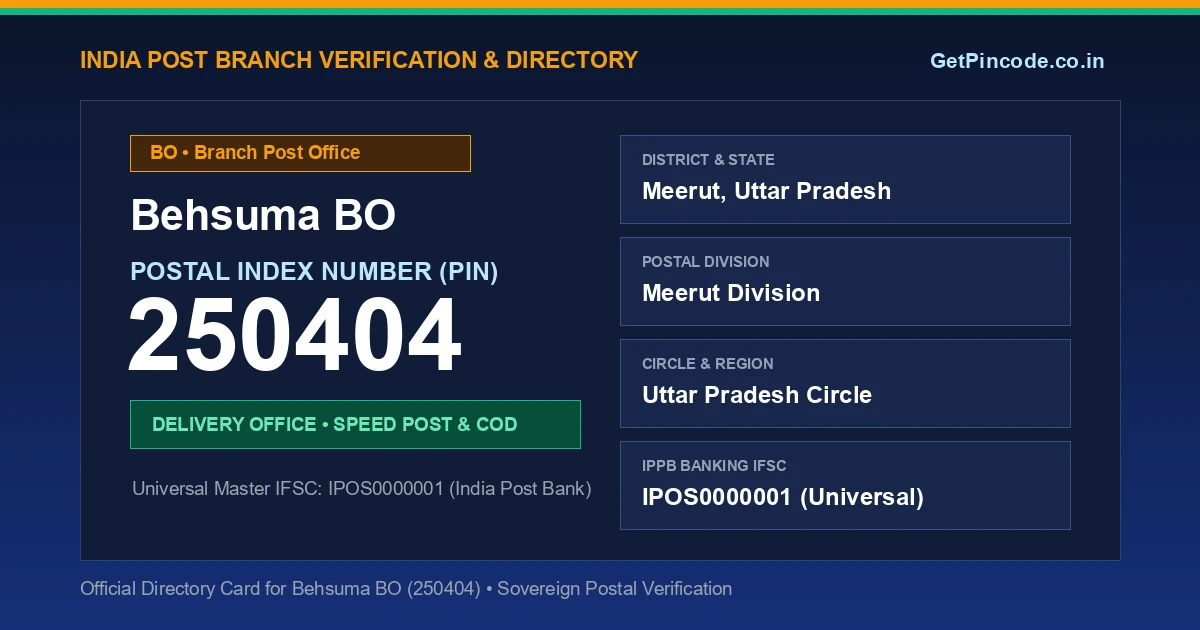Click the District & State label
Screen dimensions: 1200x630
click(x=708, y=160)
